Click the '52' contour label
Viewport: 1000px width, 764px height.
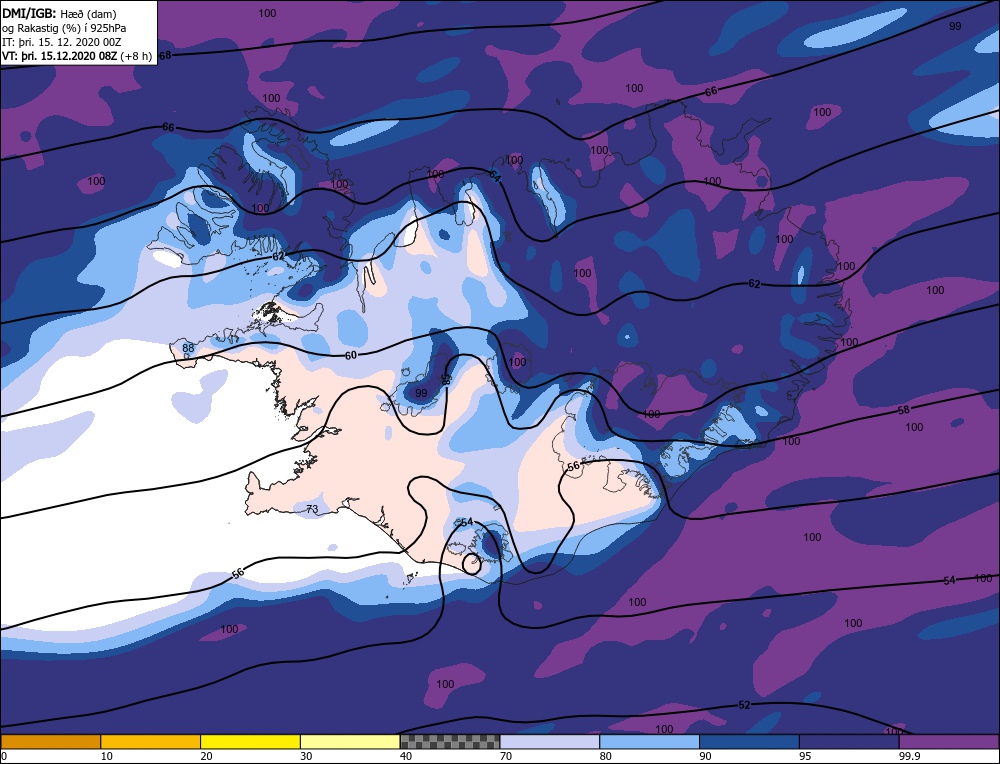(x=744, y=705)
